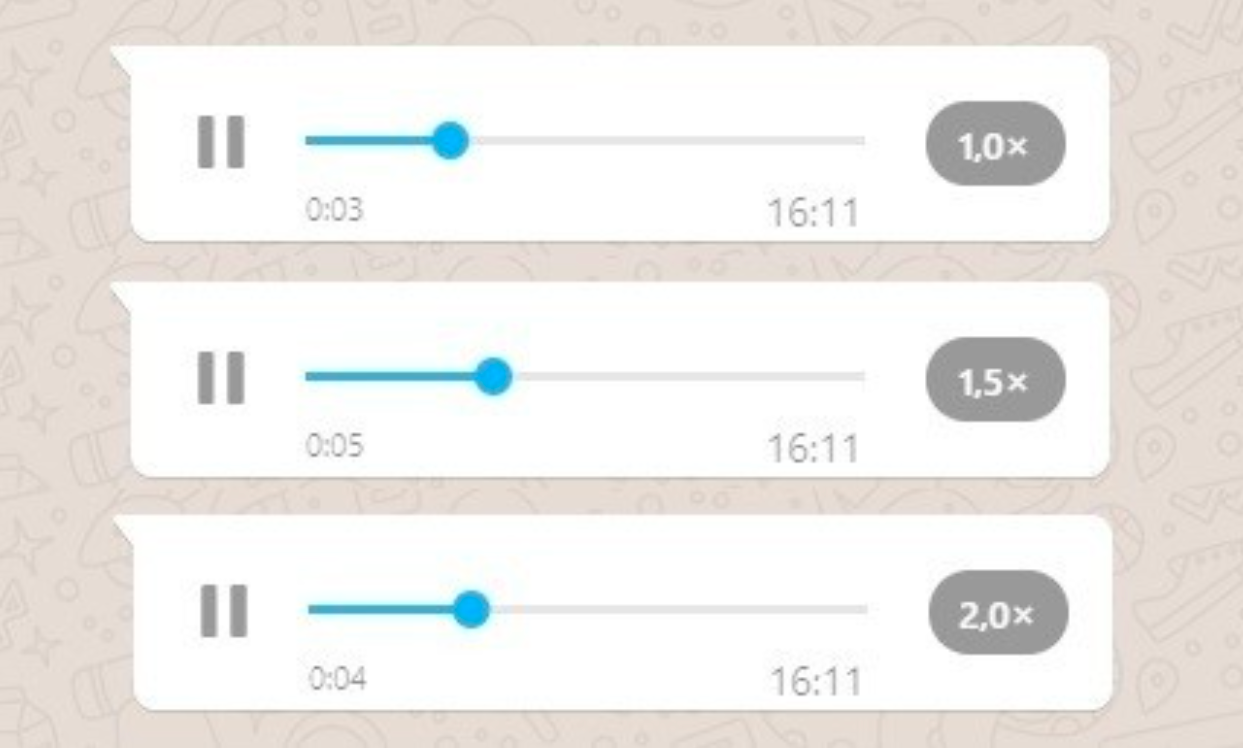Toggle the 1,0× playback speed button
Viewport: 1243px width, 748px height.
tap(995, 144)
